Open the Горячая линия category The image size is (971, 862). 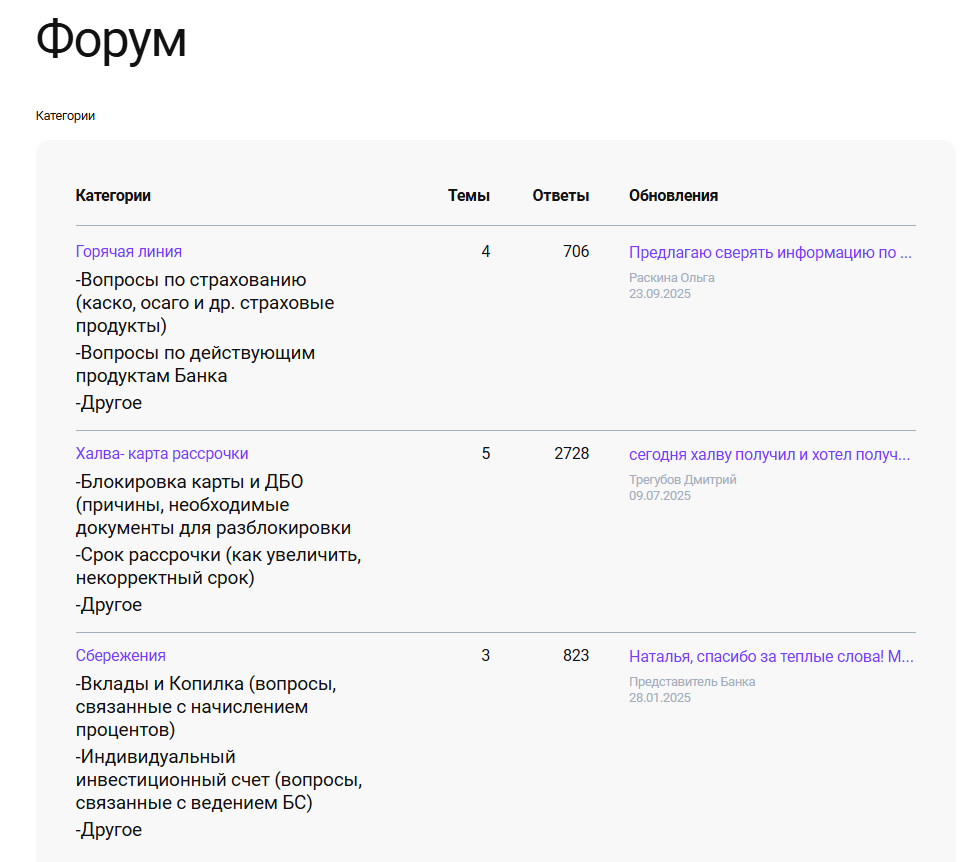(x=128, y=252)
